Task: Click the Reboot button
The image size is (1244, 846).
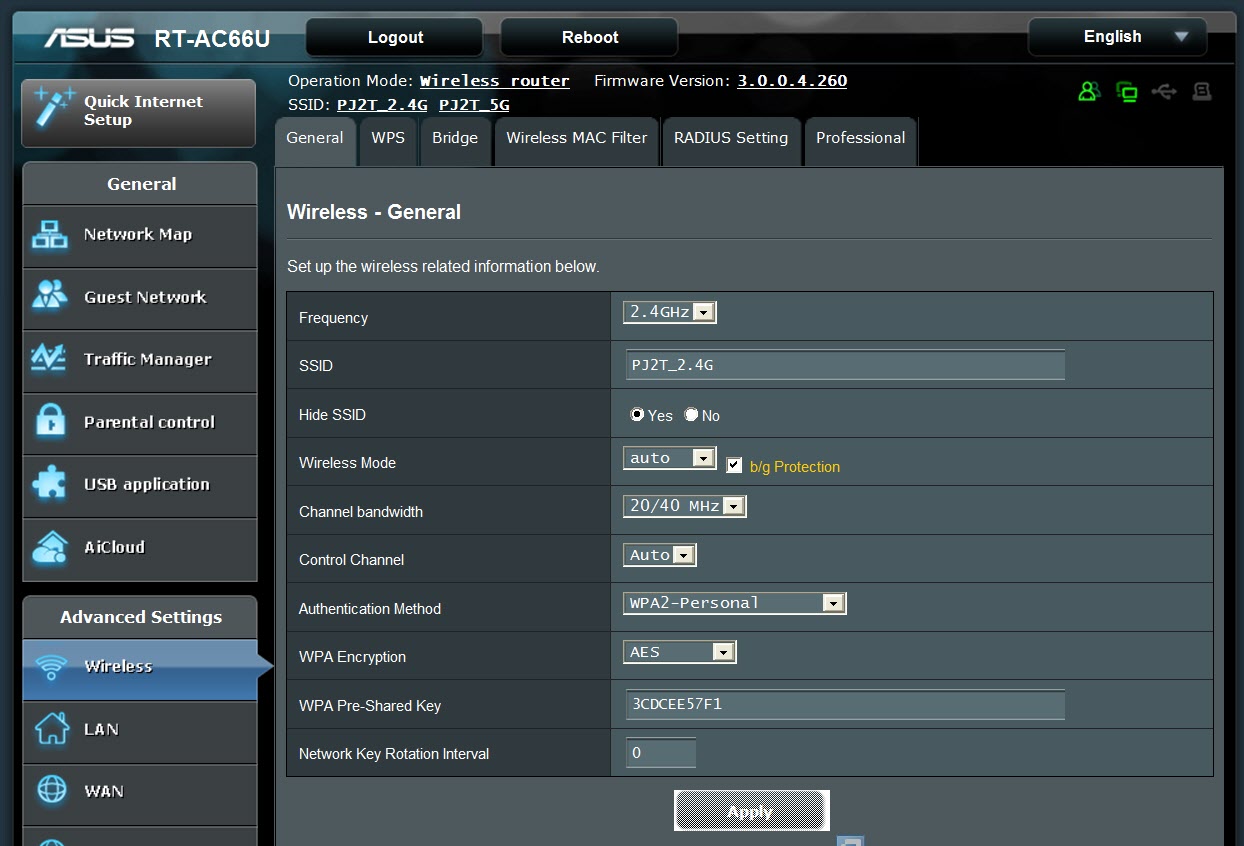Action: (589, 37)
